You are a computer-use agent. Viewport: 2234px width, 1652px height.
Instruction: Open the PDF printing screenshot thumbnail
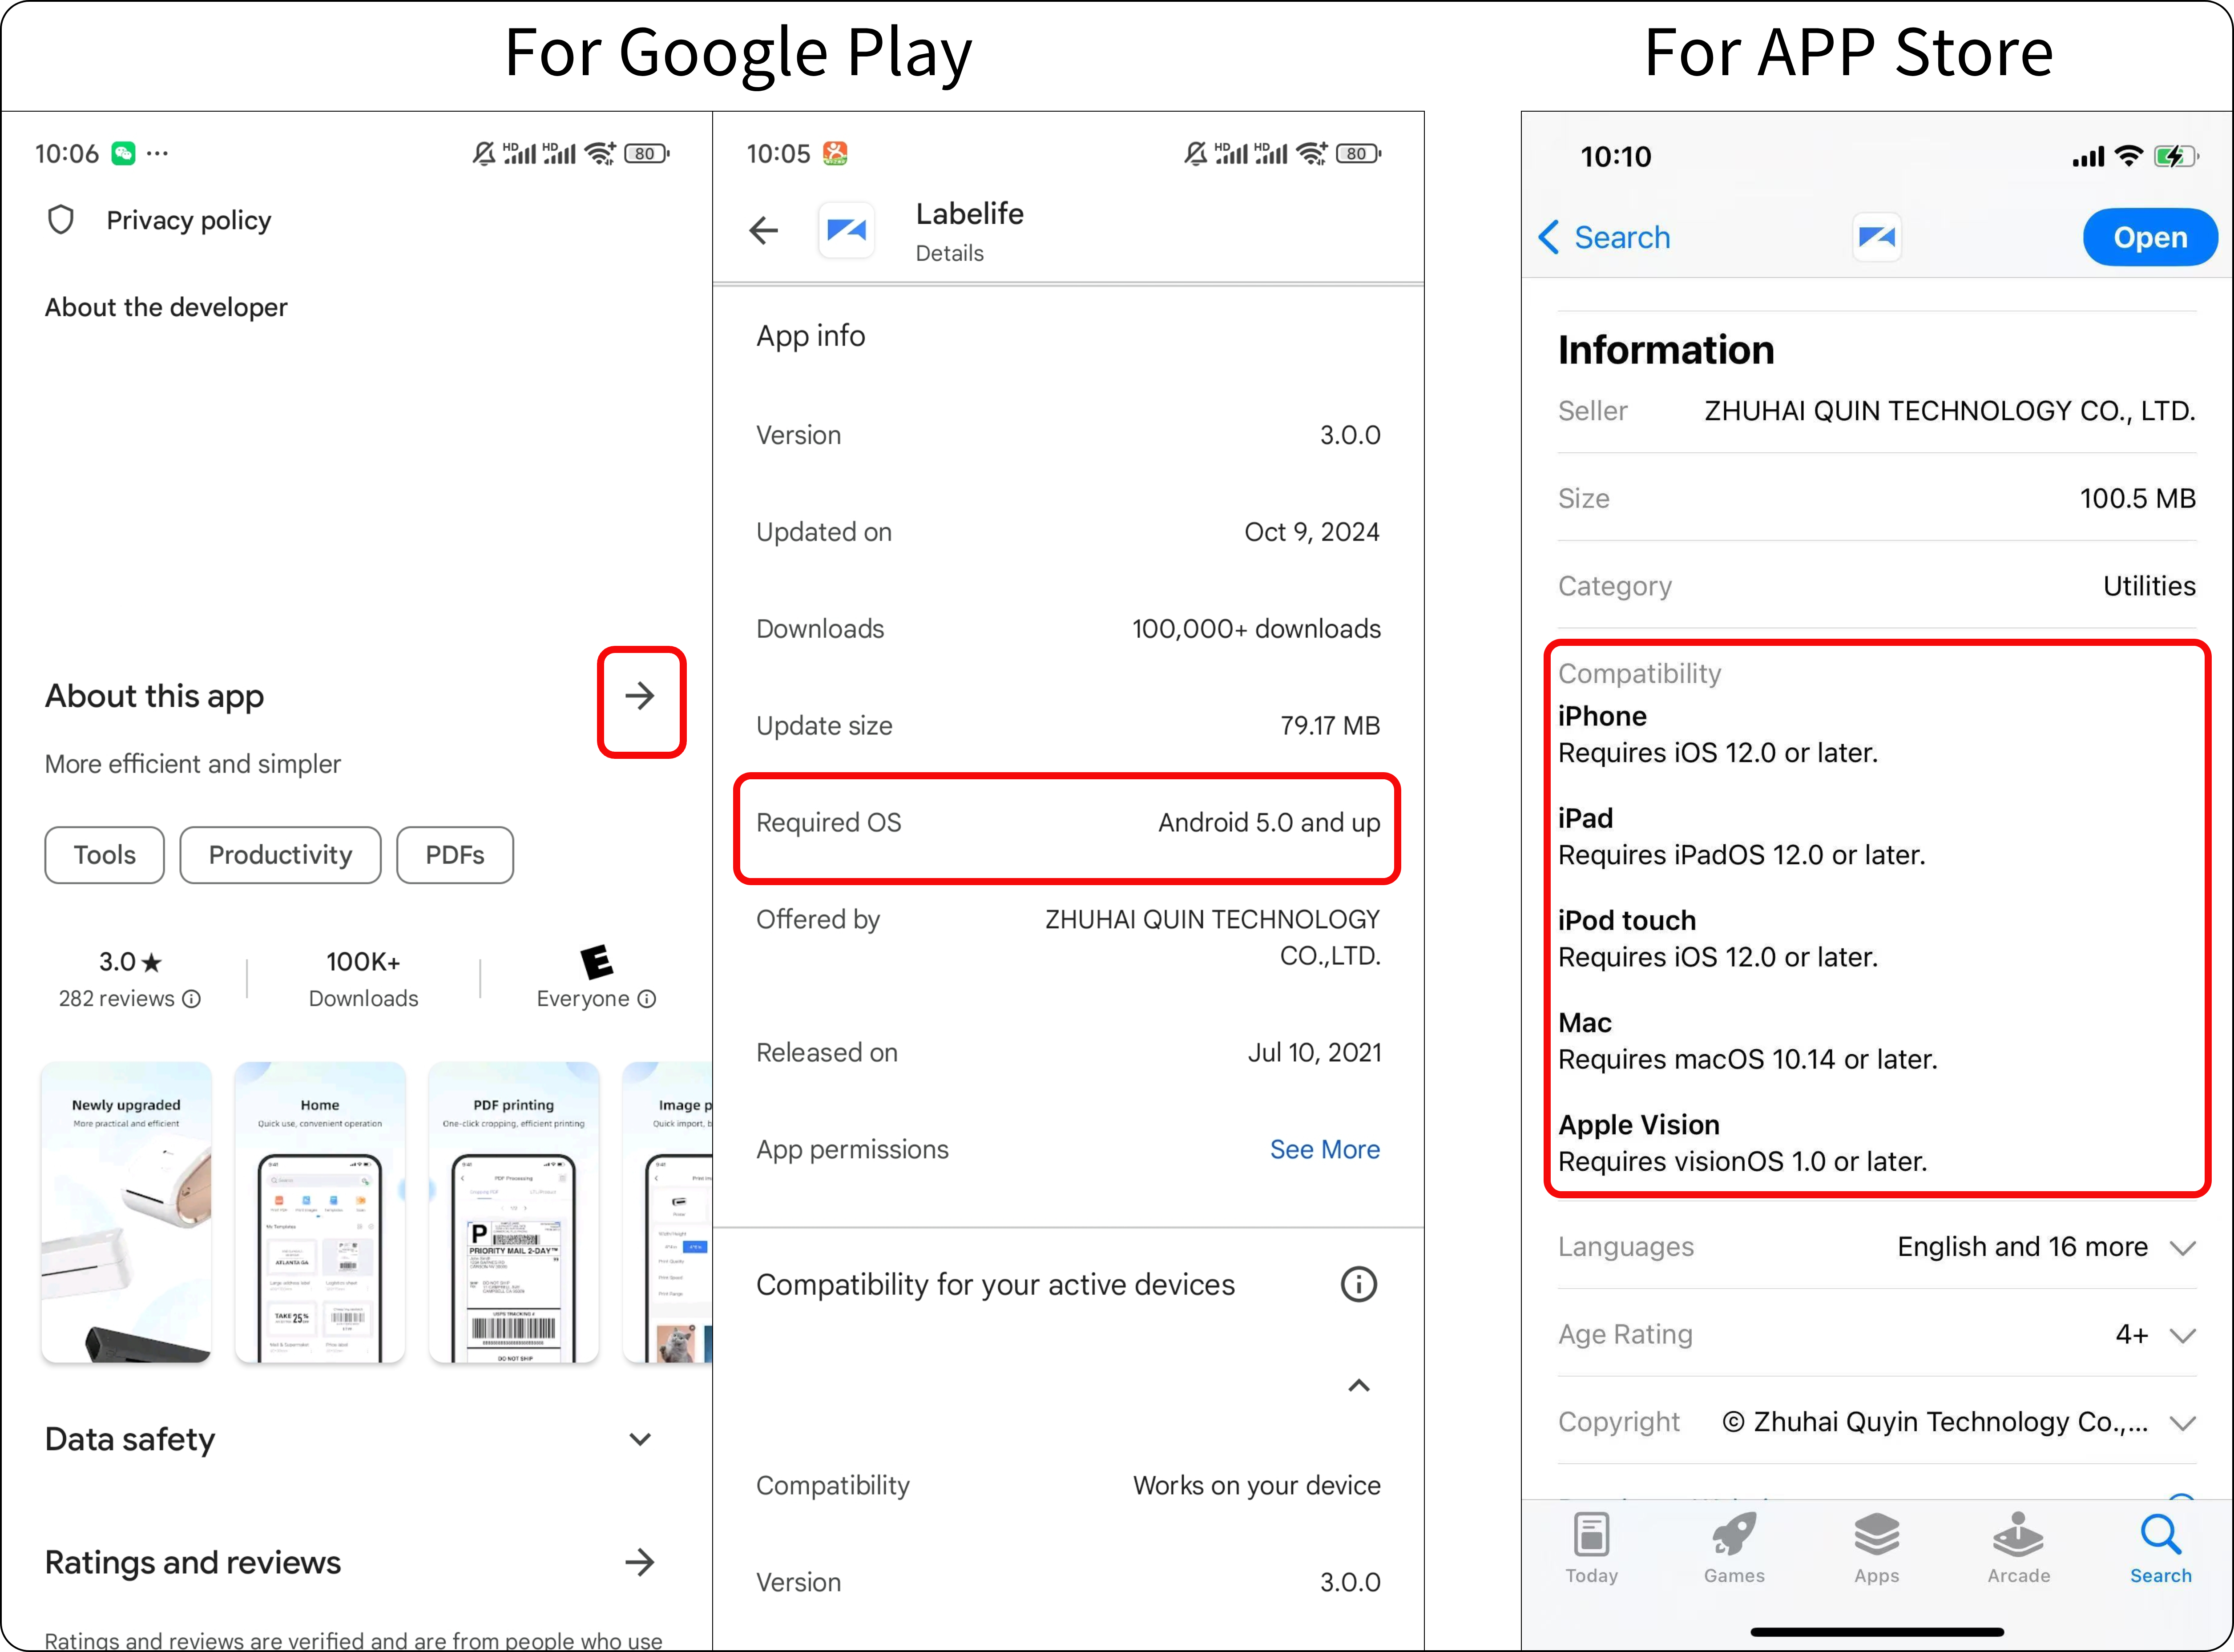514,1212
